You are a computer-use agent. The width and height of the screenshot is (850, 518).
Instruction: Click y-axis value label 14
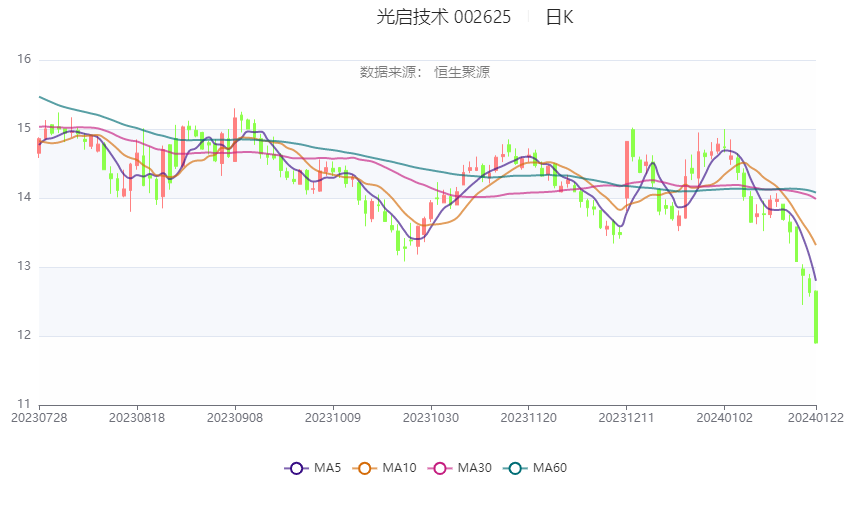point(24,197)
